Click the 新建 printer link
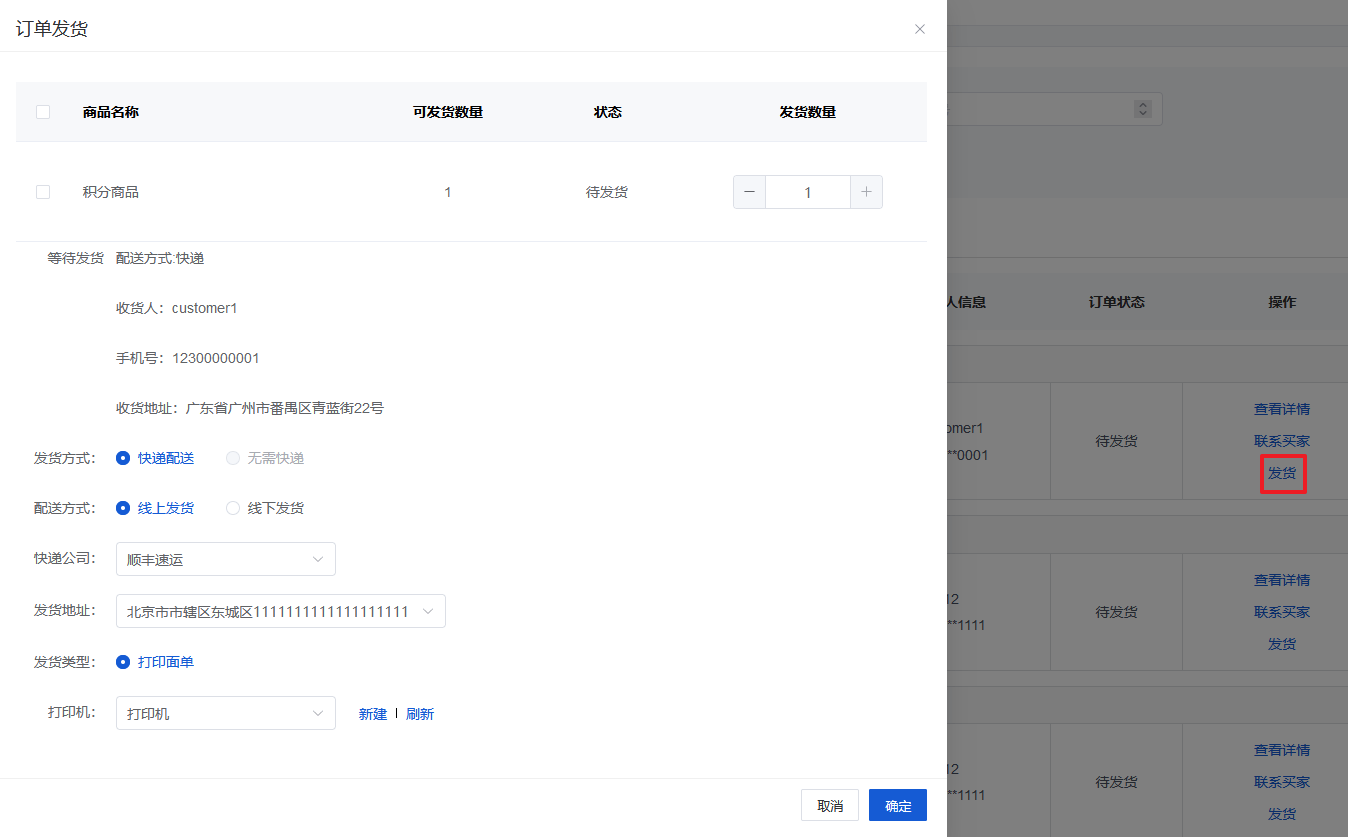 (x=373, y=714)
